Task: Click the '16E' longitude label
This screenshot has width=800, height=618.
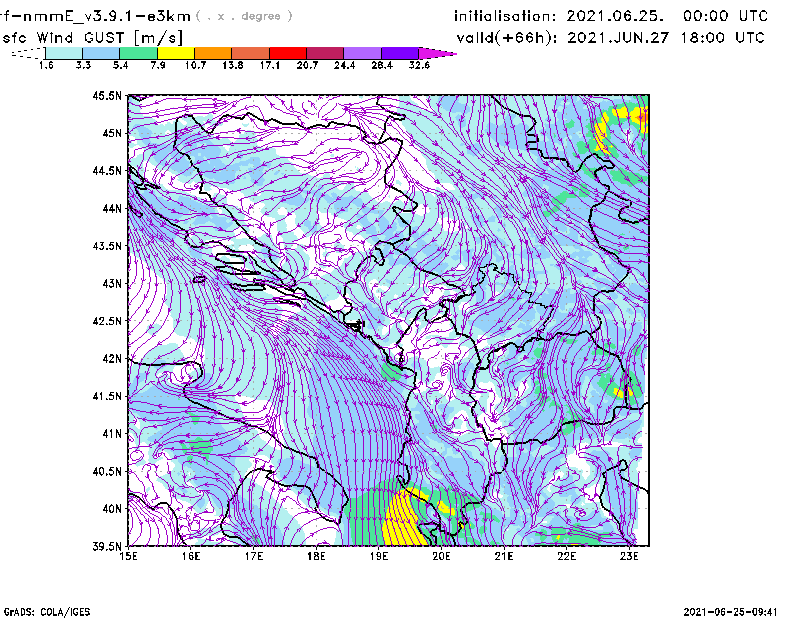Action: 191,556
